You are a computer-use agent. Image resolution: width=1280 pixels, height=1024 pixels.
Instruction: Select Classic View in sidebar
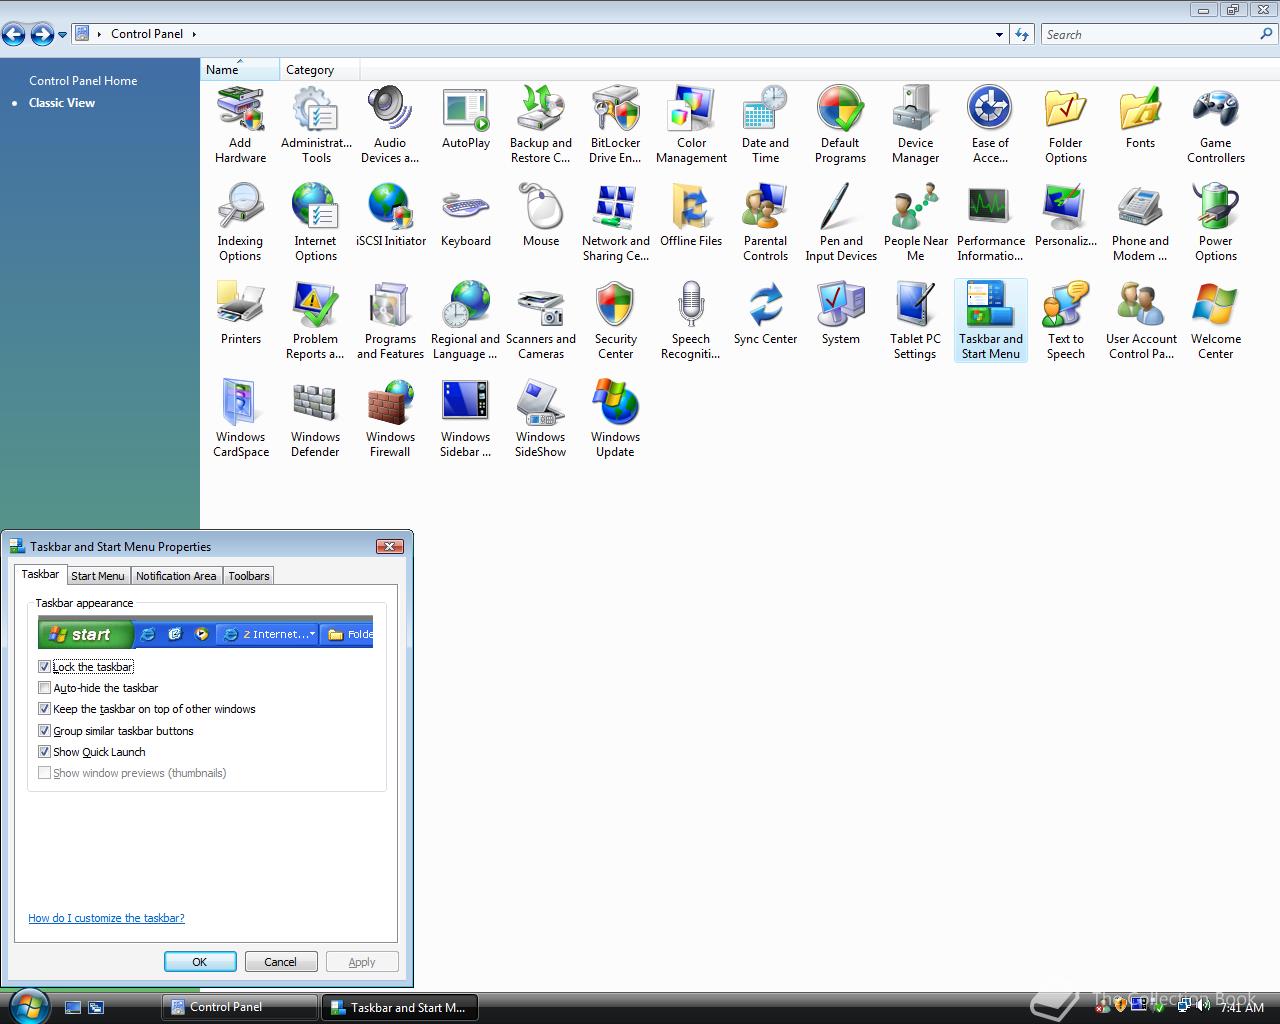62,103
